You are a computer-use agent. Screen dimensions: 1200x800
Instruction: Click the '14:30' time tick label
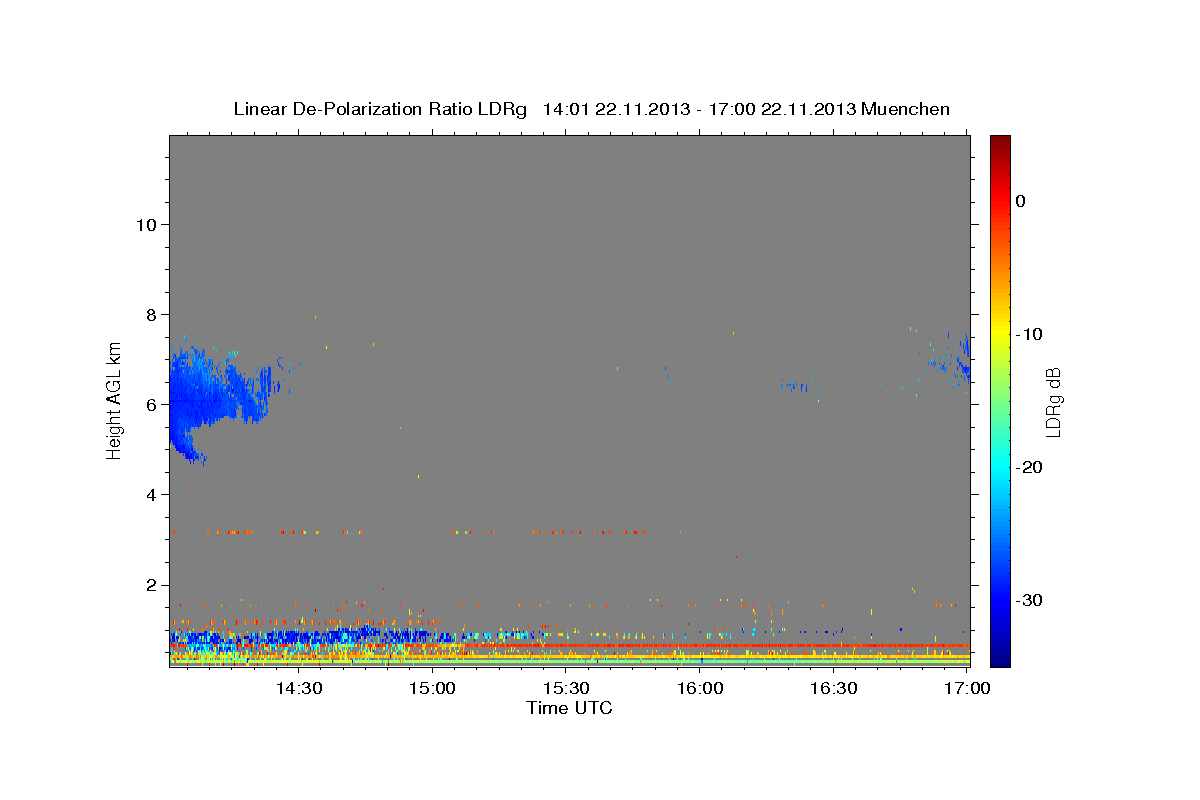(x=298, y=688)
